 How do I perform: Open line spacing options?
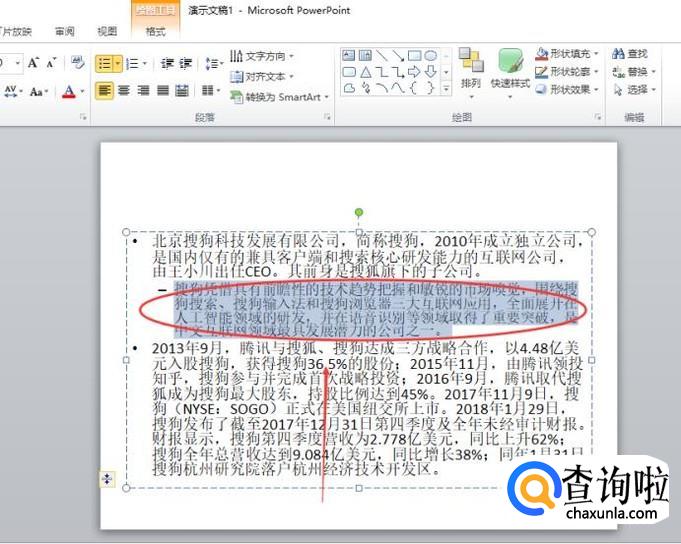tap(213, 64)
